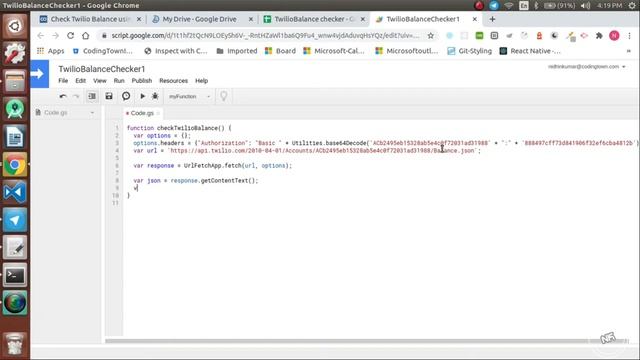
Task: Open the Resources menu
Action: 173,81
